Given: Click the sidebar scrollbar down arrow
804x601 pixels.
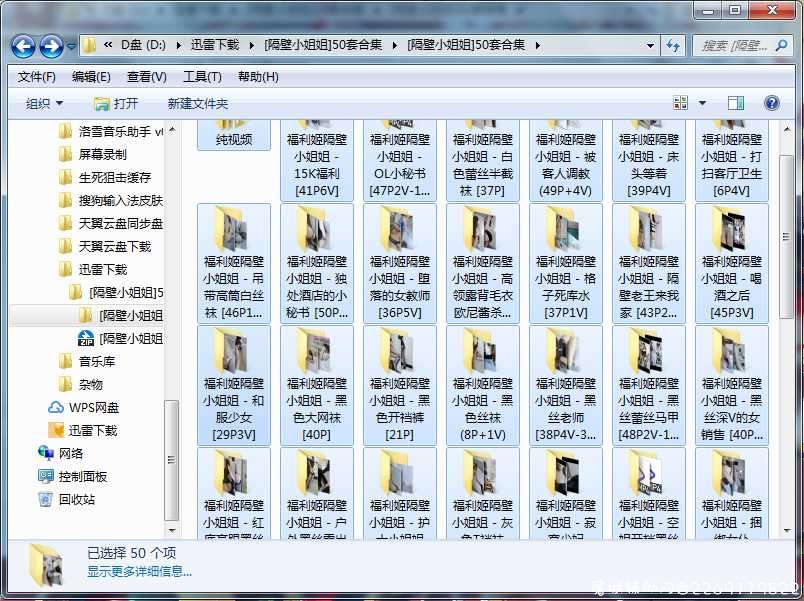Looking at the screenshot, I should [x=172, y=530].
